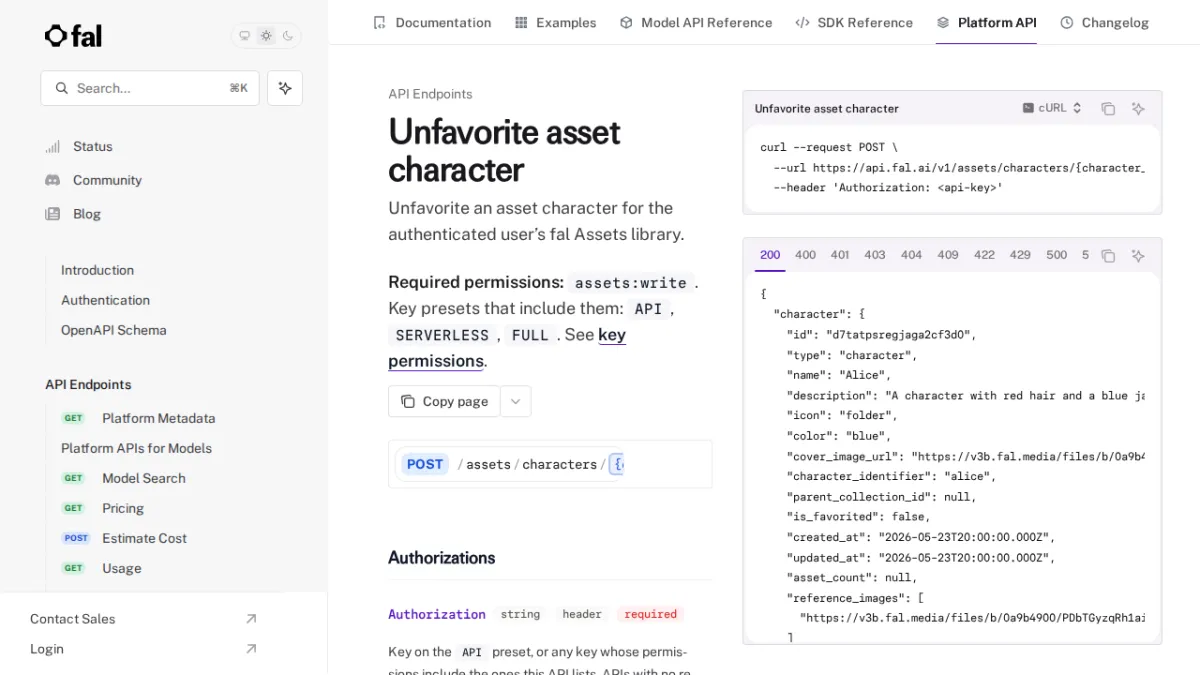Open the Model Search endpoint page
Image resolution: width=1200 pixels, height=675 pixels.
[144, 478]
